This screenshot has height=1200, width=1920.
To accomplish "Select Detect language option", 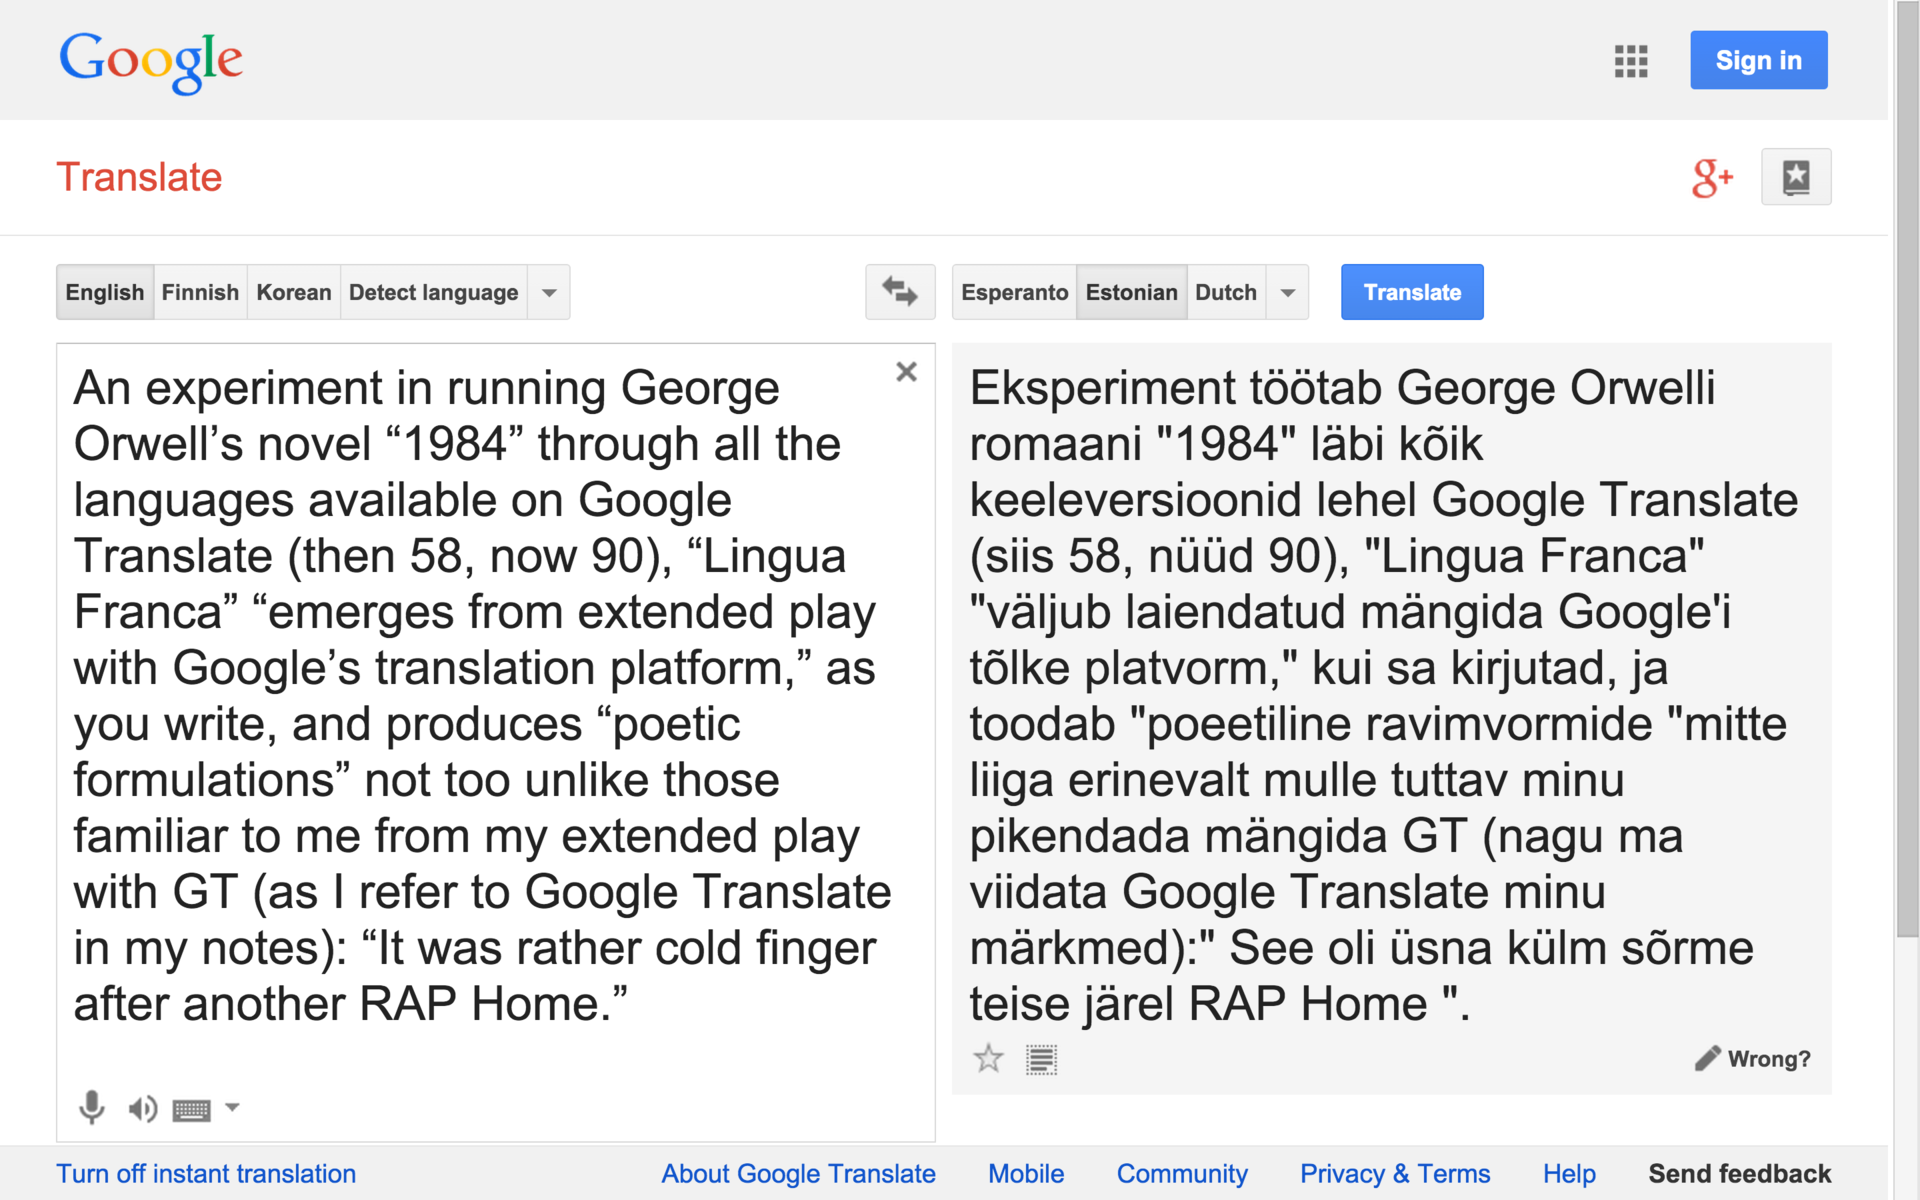I will coord(433,292).
